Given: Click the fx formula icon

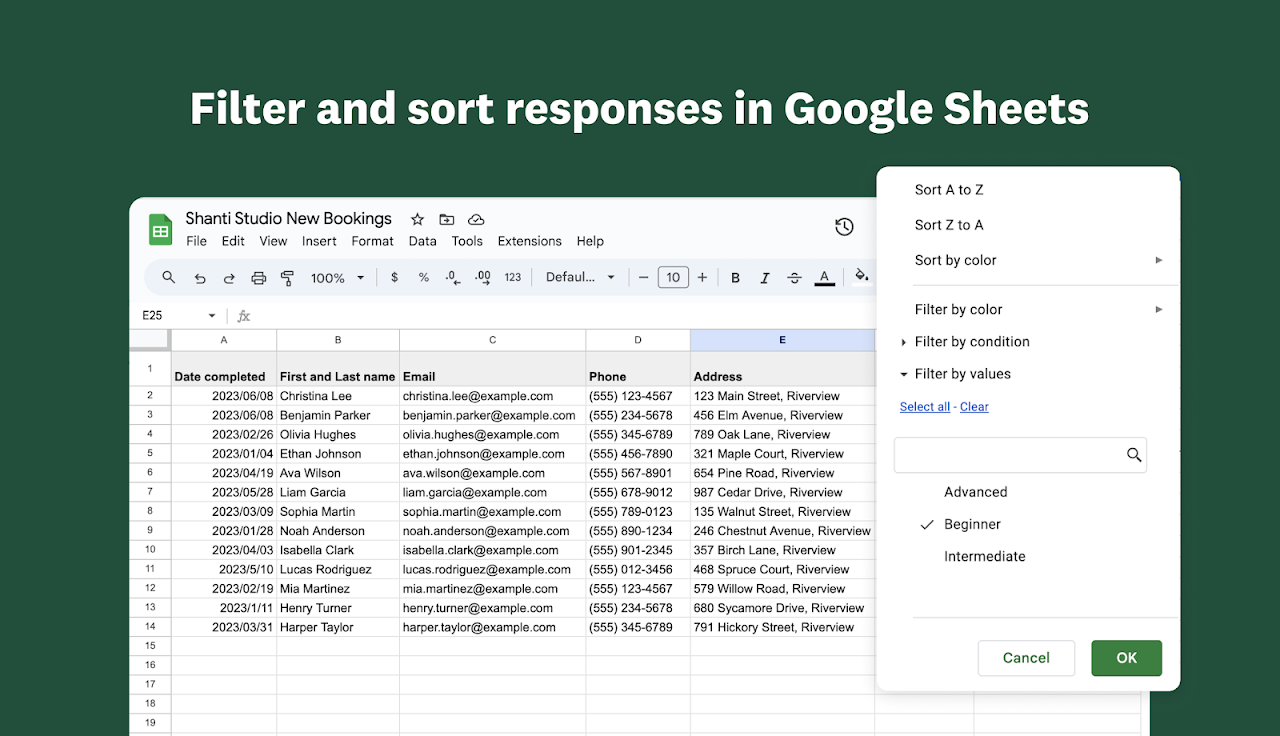Looking at the screenshot, I should [x=243, y=316].
